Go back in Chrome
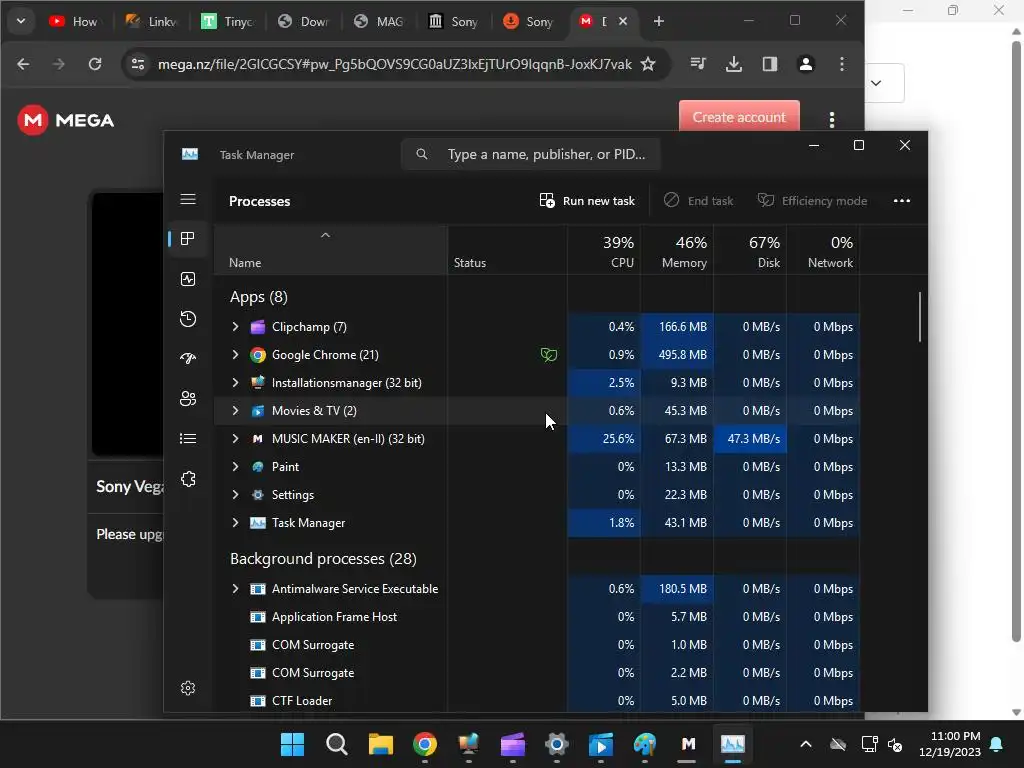 click(x=23, y=64)
